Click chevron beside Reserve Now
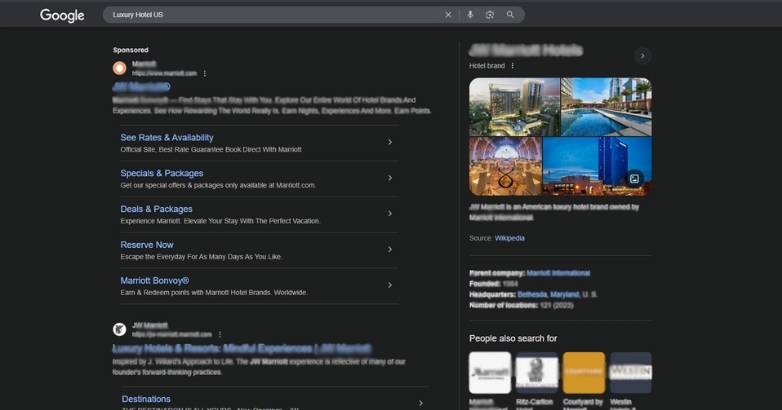 [390, 249]
